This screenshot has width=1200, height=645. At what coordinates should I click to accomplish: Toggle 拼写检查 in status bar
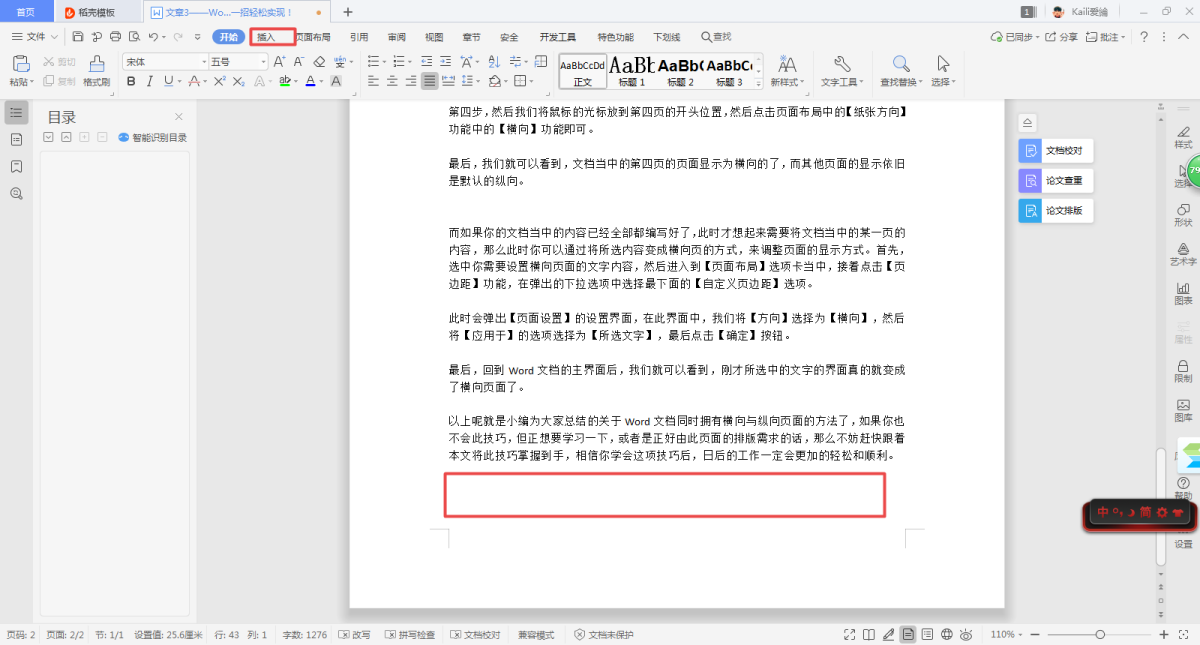click(x=408, y=635)
